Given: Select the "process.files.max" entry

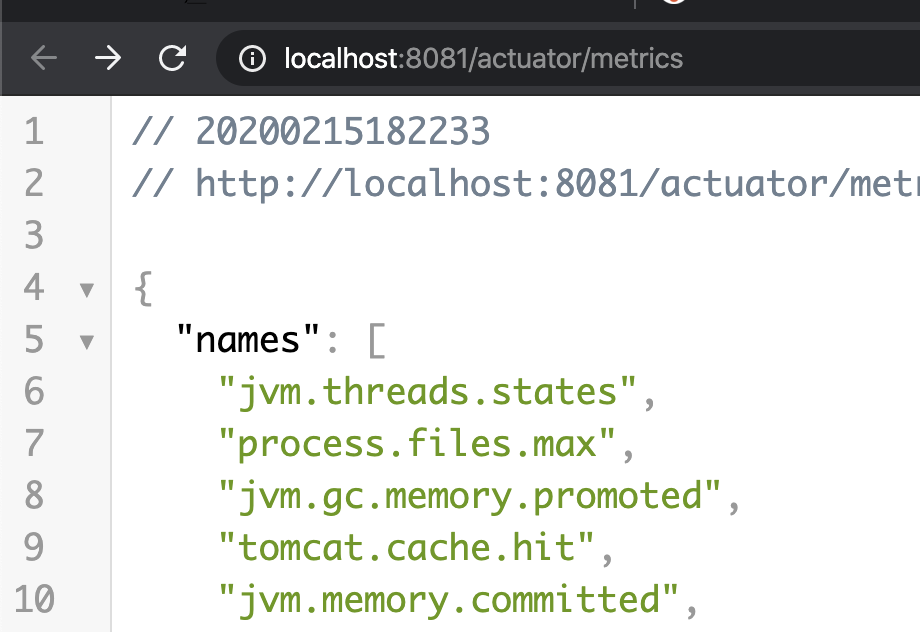Looking at the screenshot, I should (417, 444).
